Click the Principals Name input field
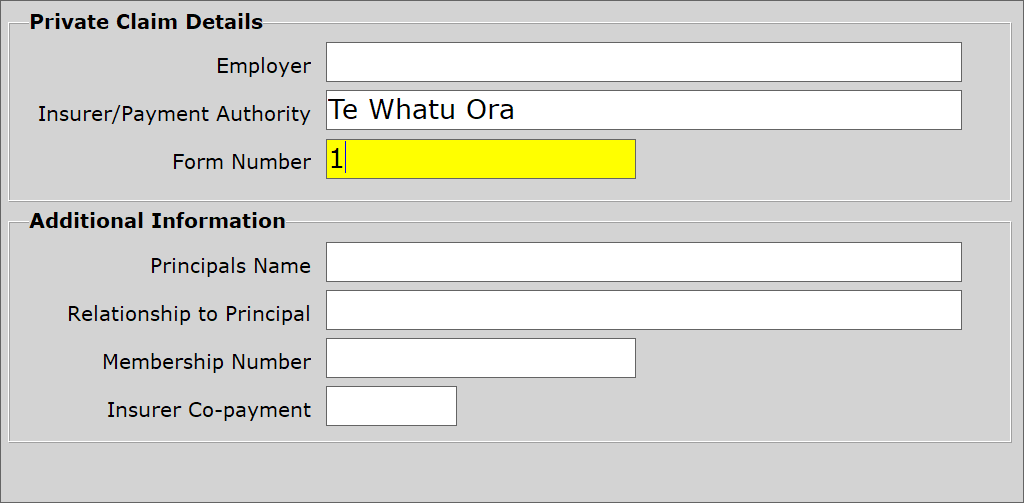Image resolution: width=1024 pixels, height=503 pixels. (643, 262)
